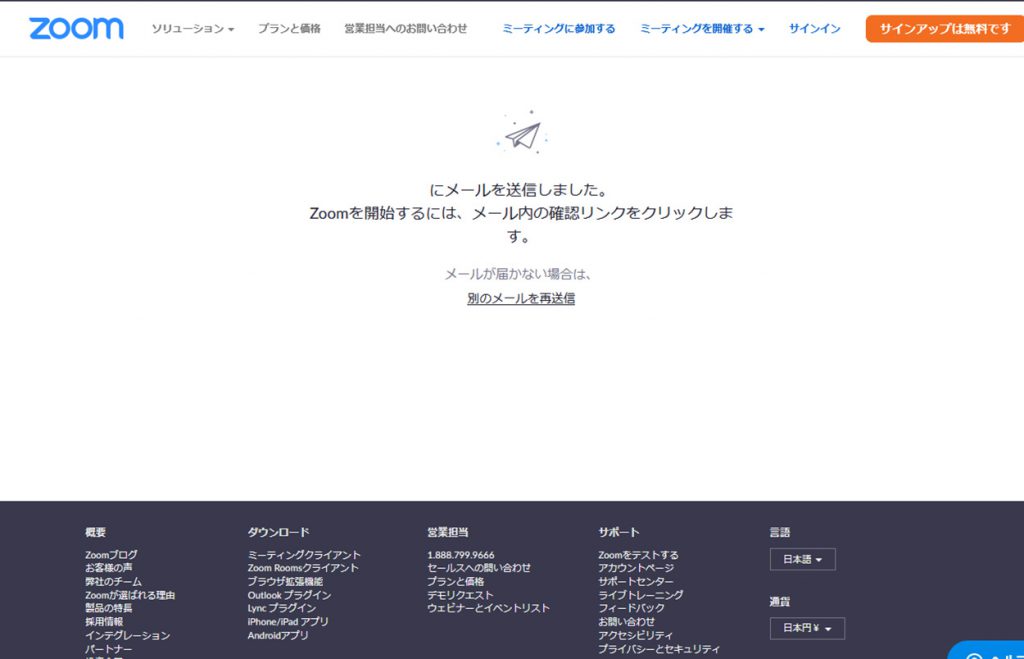Visit the 弊社のチーム footer link
The height and width of the screenshot is (659, 1024).
coord(113,581)
